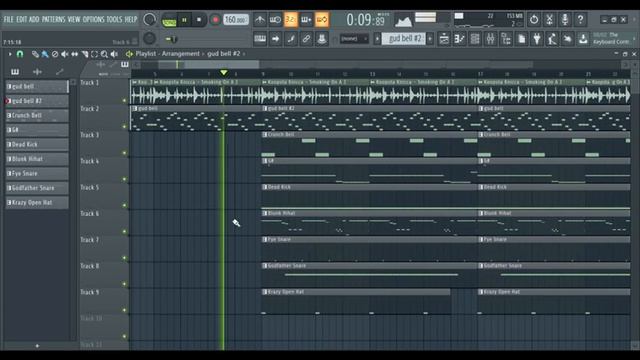Stop playback with the stop button
Screen dimensions: 640x360
[x=199, y=20]
